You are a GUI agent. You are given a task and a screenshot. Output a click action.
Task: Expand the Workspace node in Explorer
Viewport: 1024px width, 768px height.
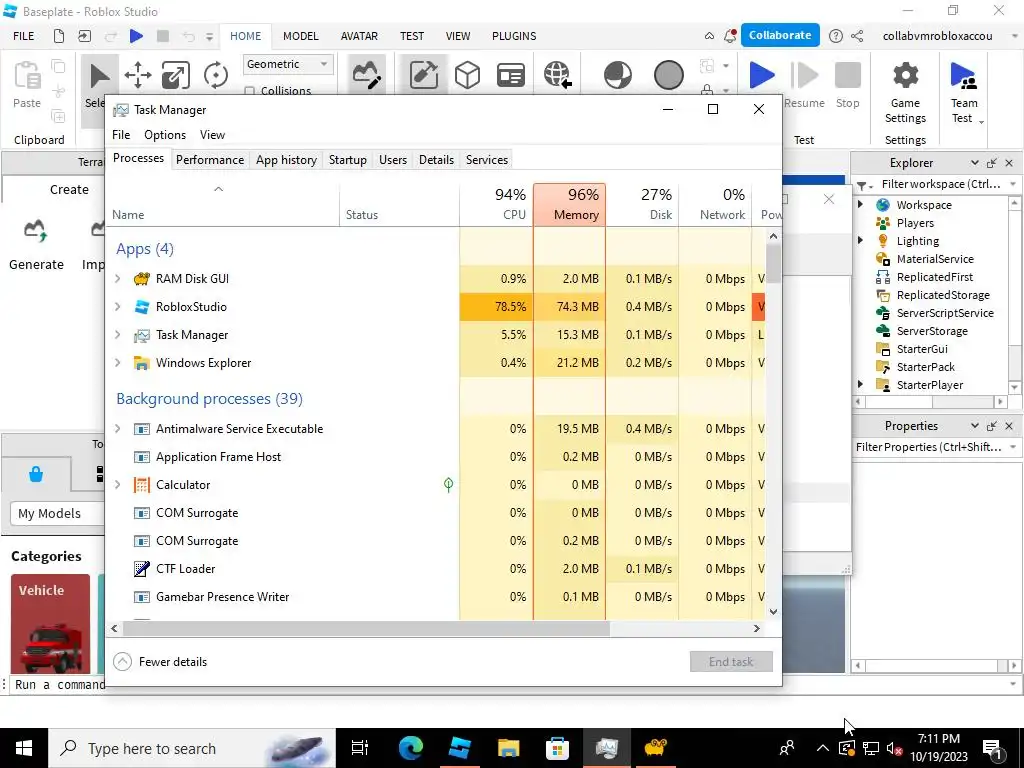[861, 204]
